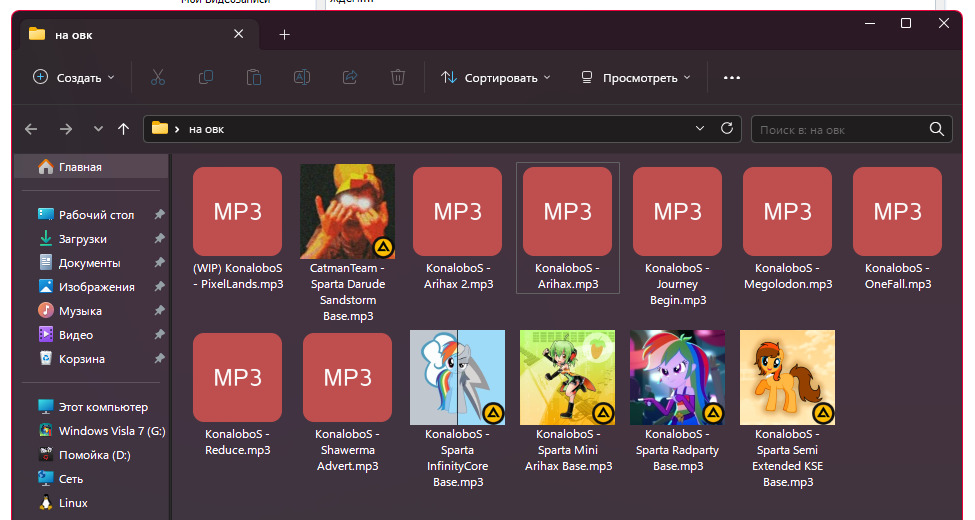
Task: Click the Copy icon in toolbar
Action: coord(206,77)
